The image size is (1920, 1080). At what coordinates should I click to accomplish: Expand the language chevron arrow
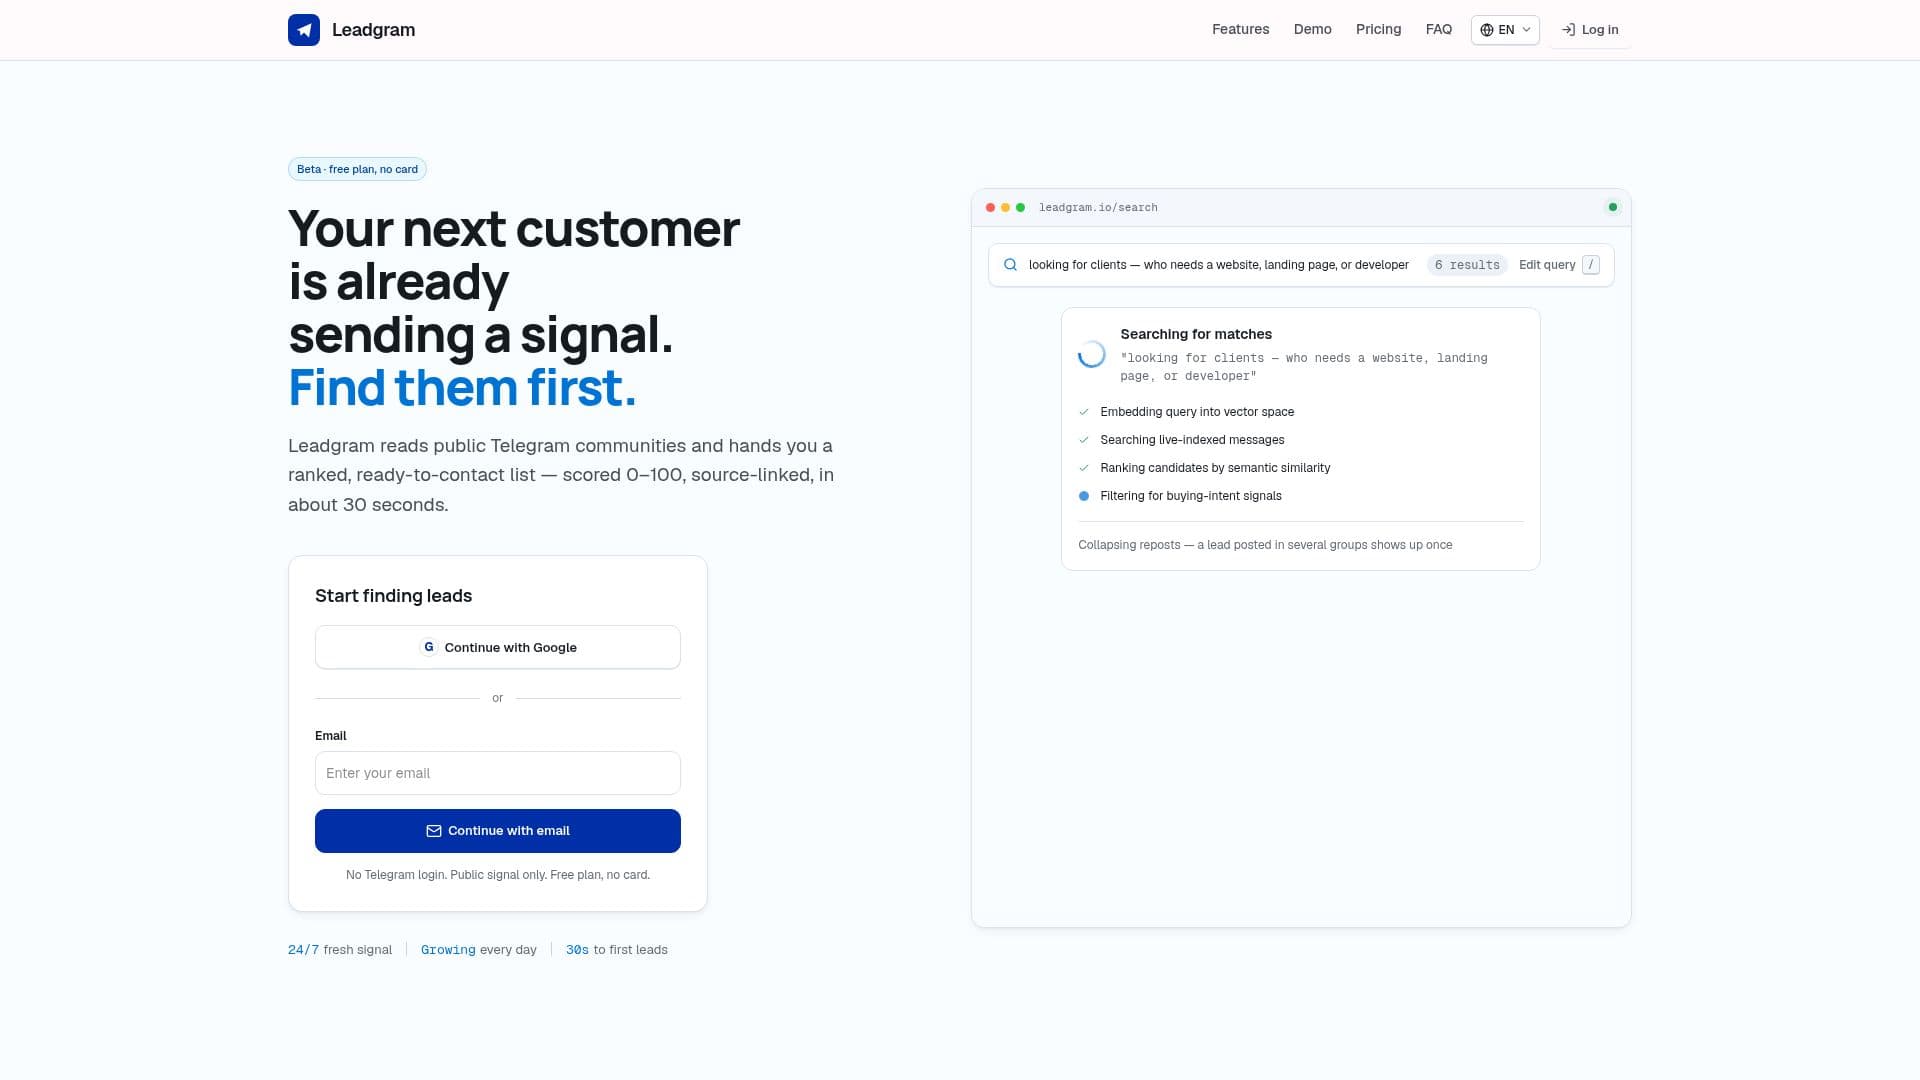pos(1526,30)
